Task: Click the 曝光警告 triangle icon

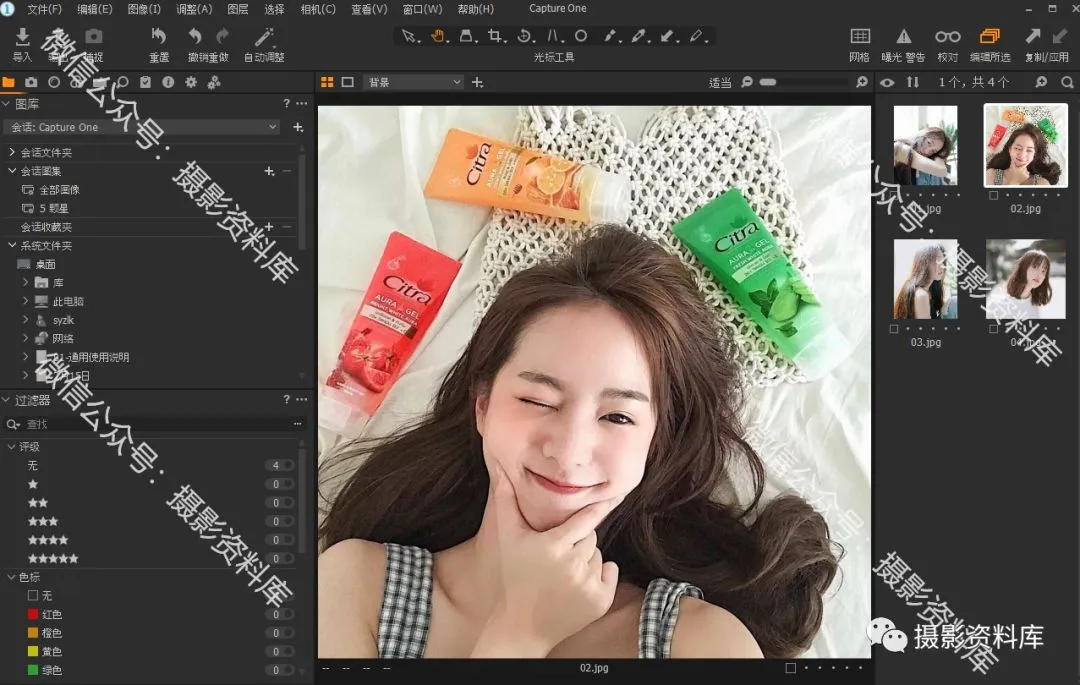Action: (903, 37)
